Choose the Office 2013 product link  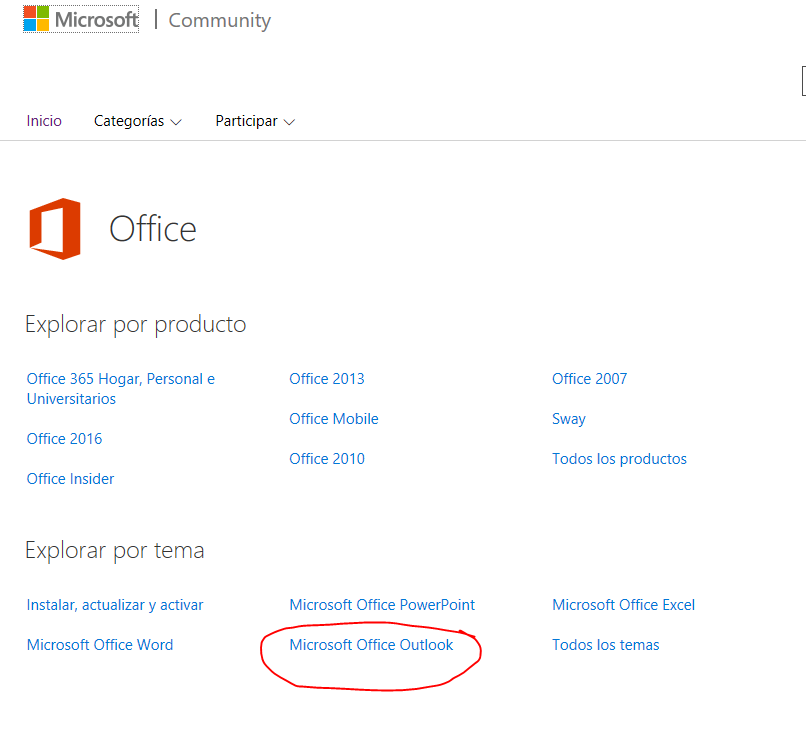(327, 379)
